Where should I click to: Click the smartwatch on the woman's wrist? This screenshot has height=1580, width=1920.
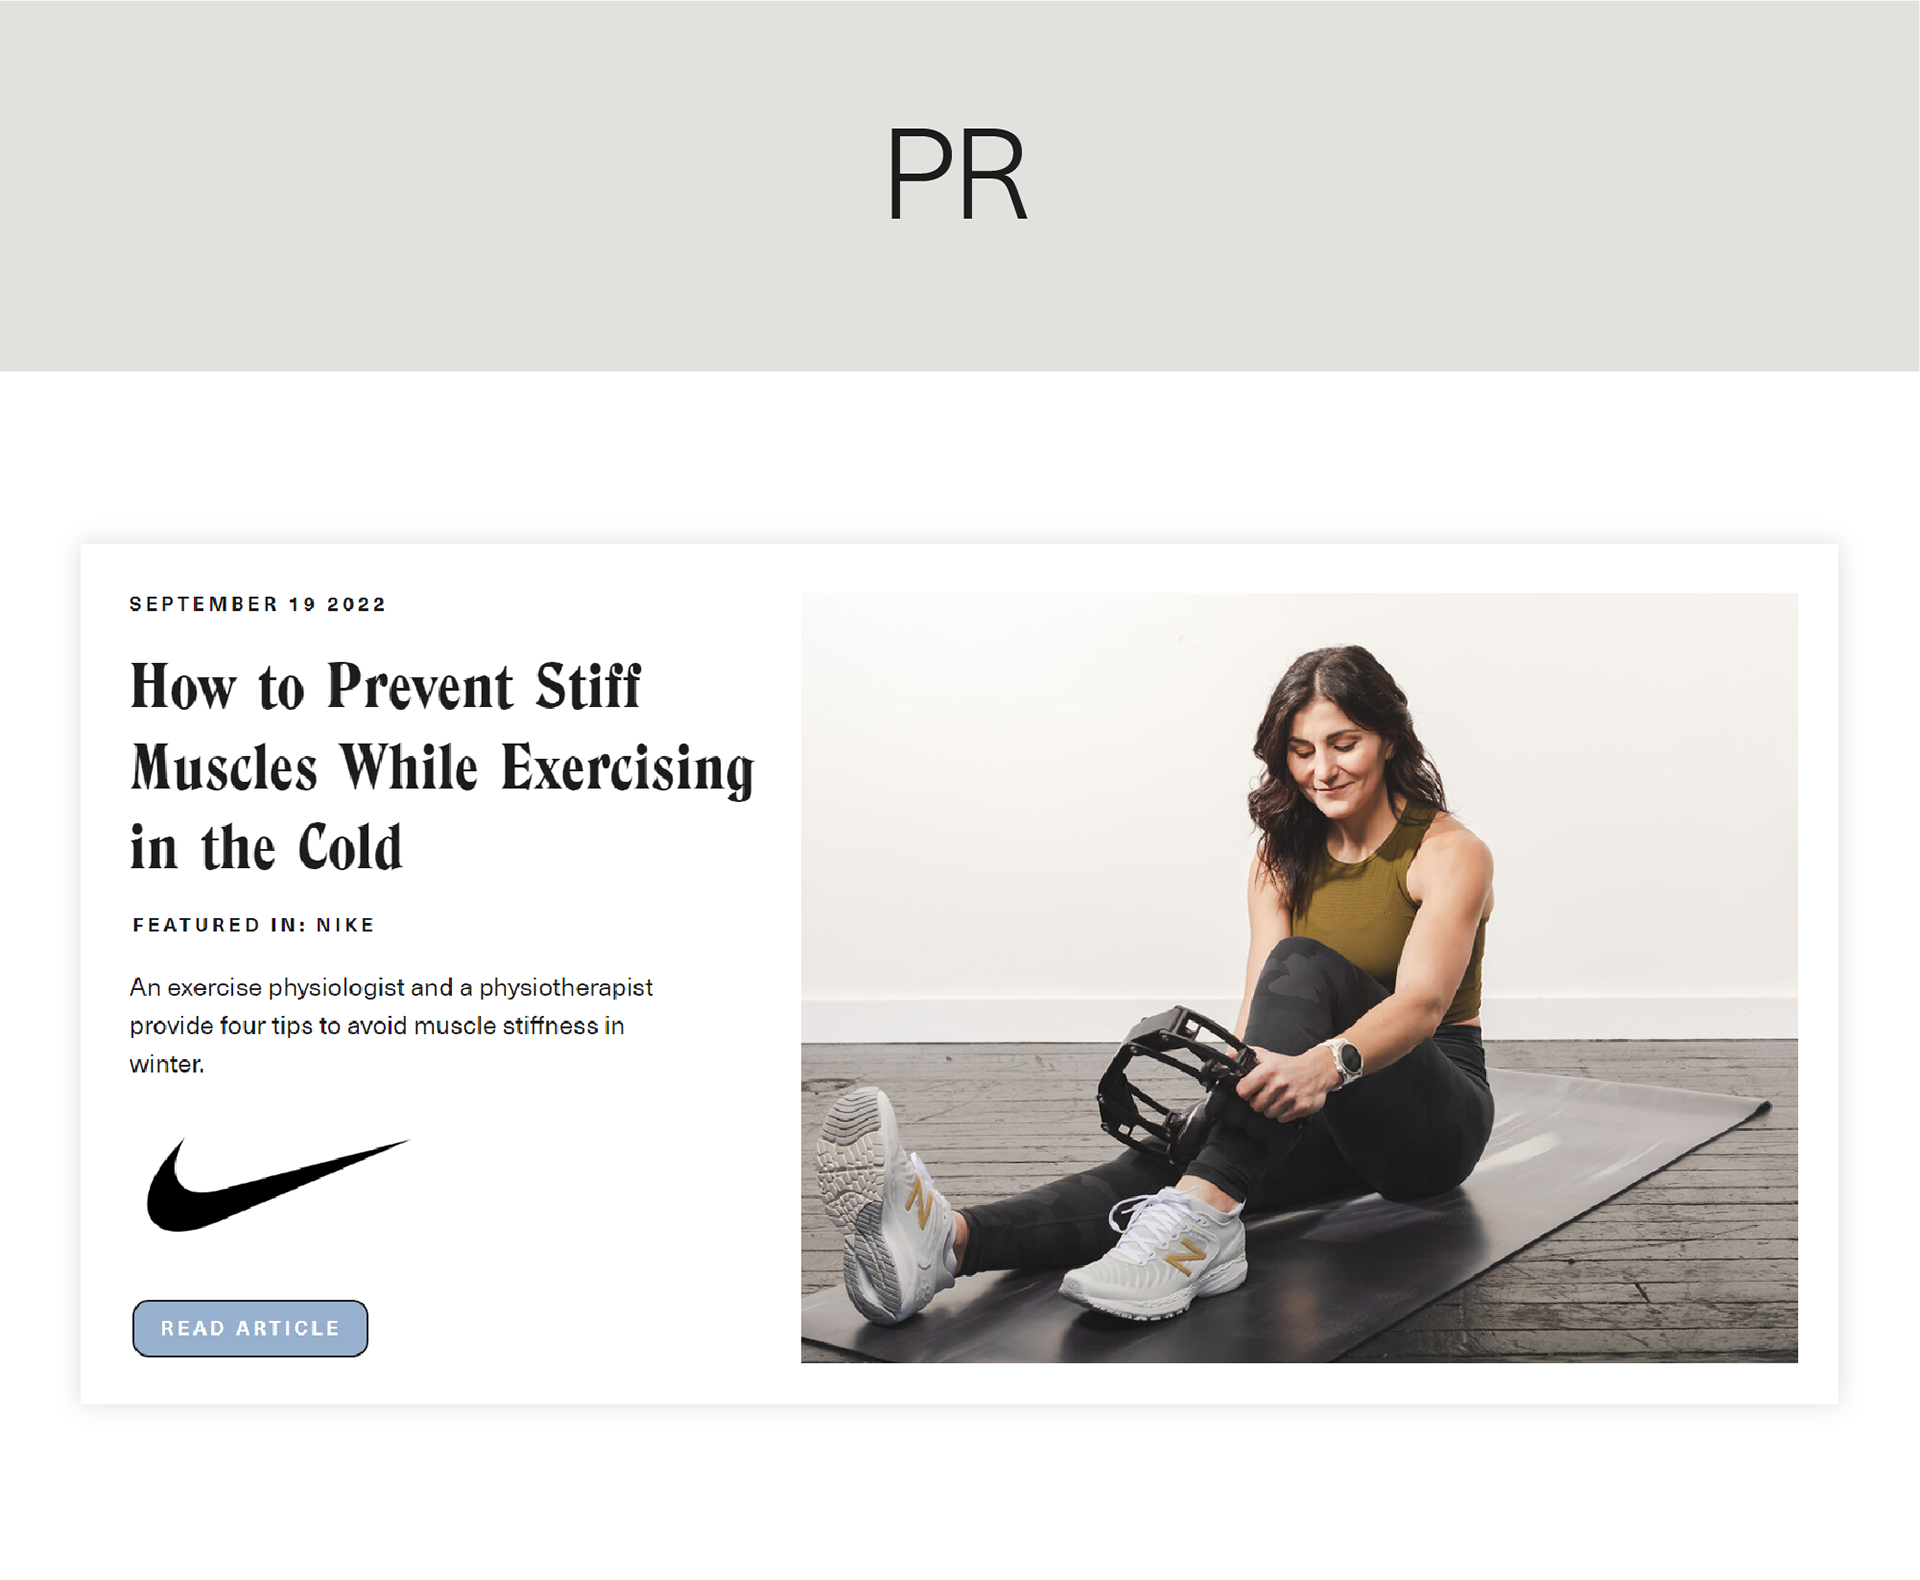pyautogui.click(x=1345, y=1062)
